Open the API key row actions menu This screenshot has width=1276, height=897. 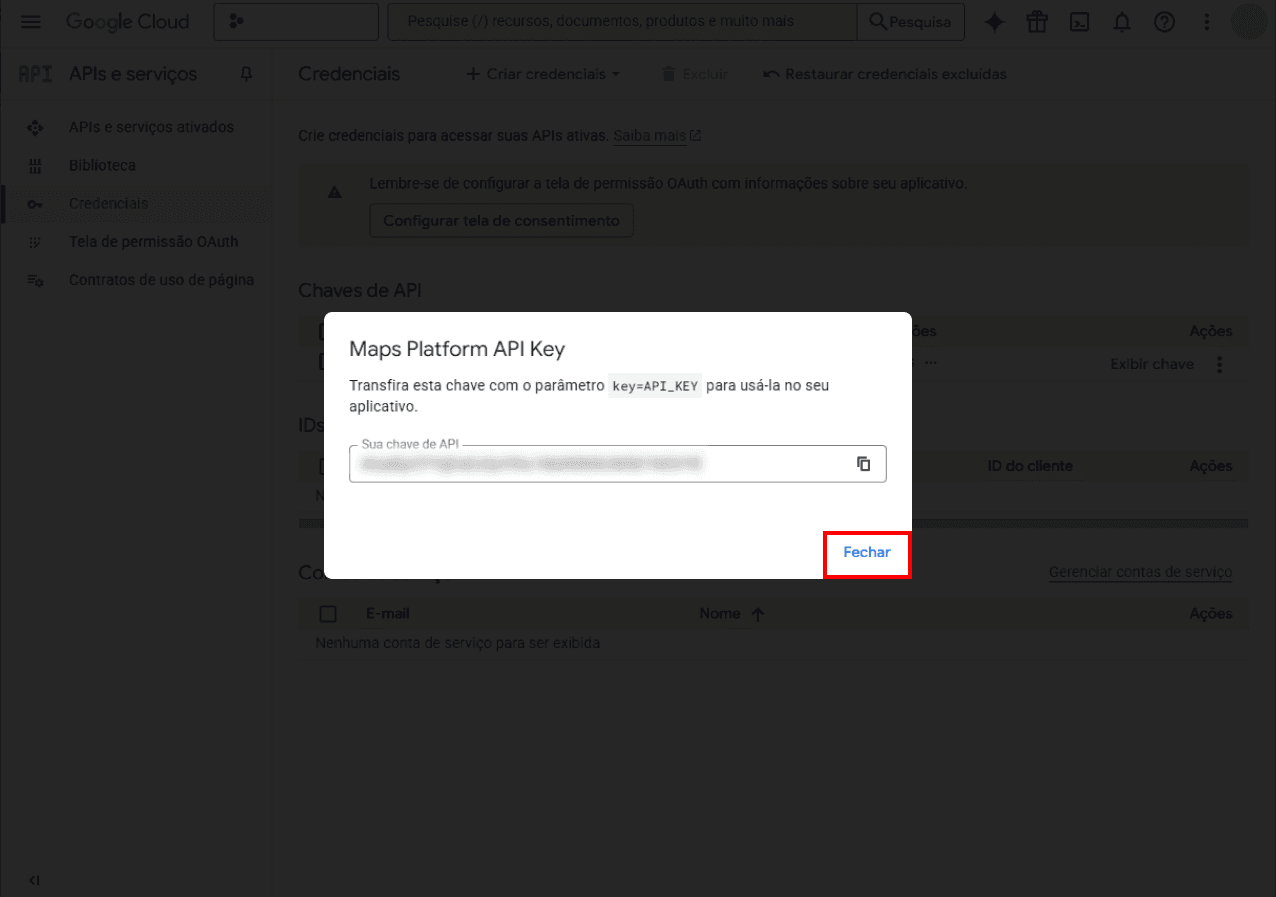tap(1219, 365)
